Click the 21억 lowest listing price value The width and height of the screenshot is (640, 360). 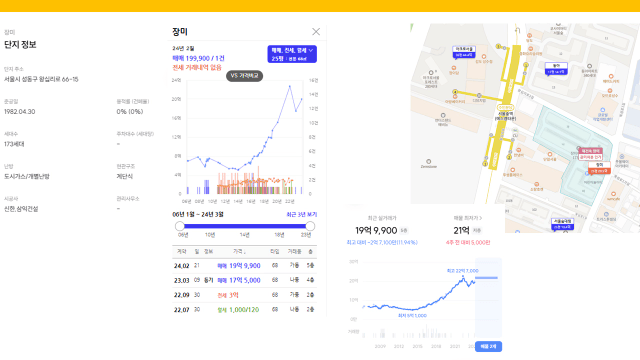point(461,231)
